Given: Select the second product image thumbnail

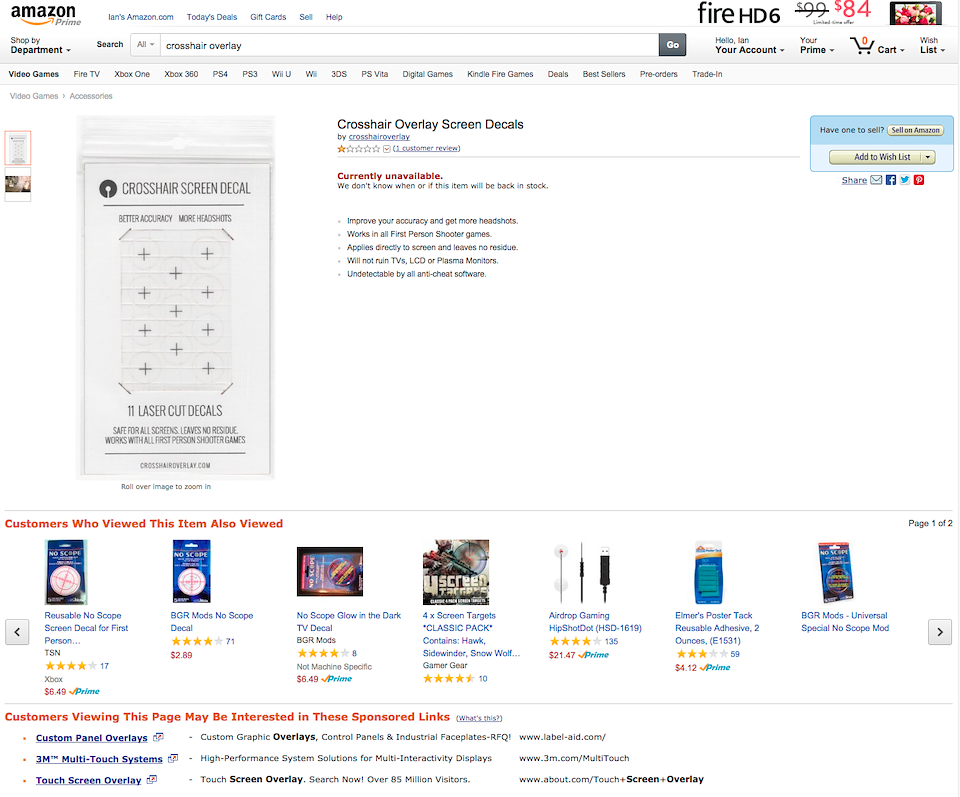Looking at the screenshot, I should click(x=18, y=184).
